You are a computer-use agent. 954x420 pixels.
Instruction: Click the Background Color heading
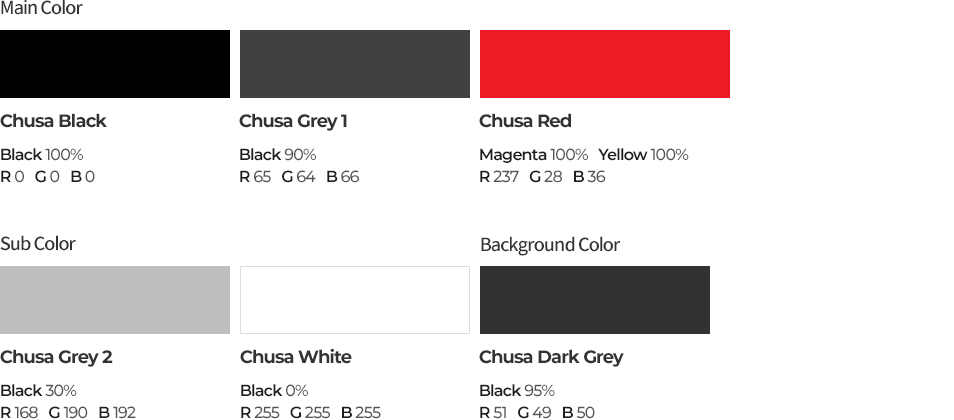point(550,245)
